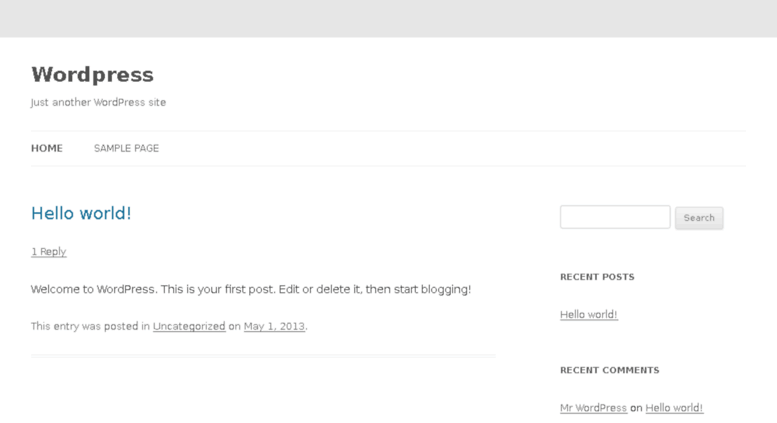Open the Uncategorized category link

click(x=189, y=326)
